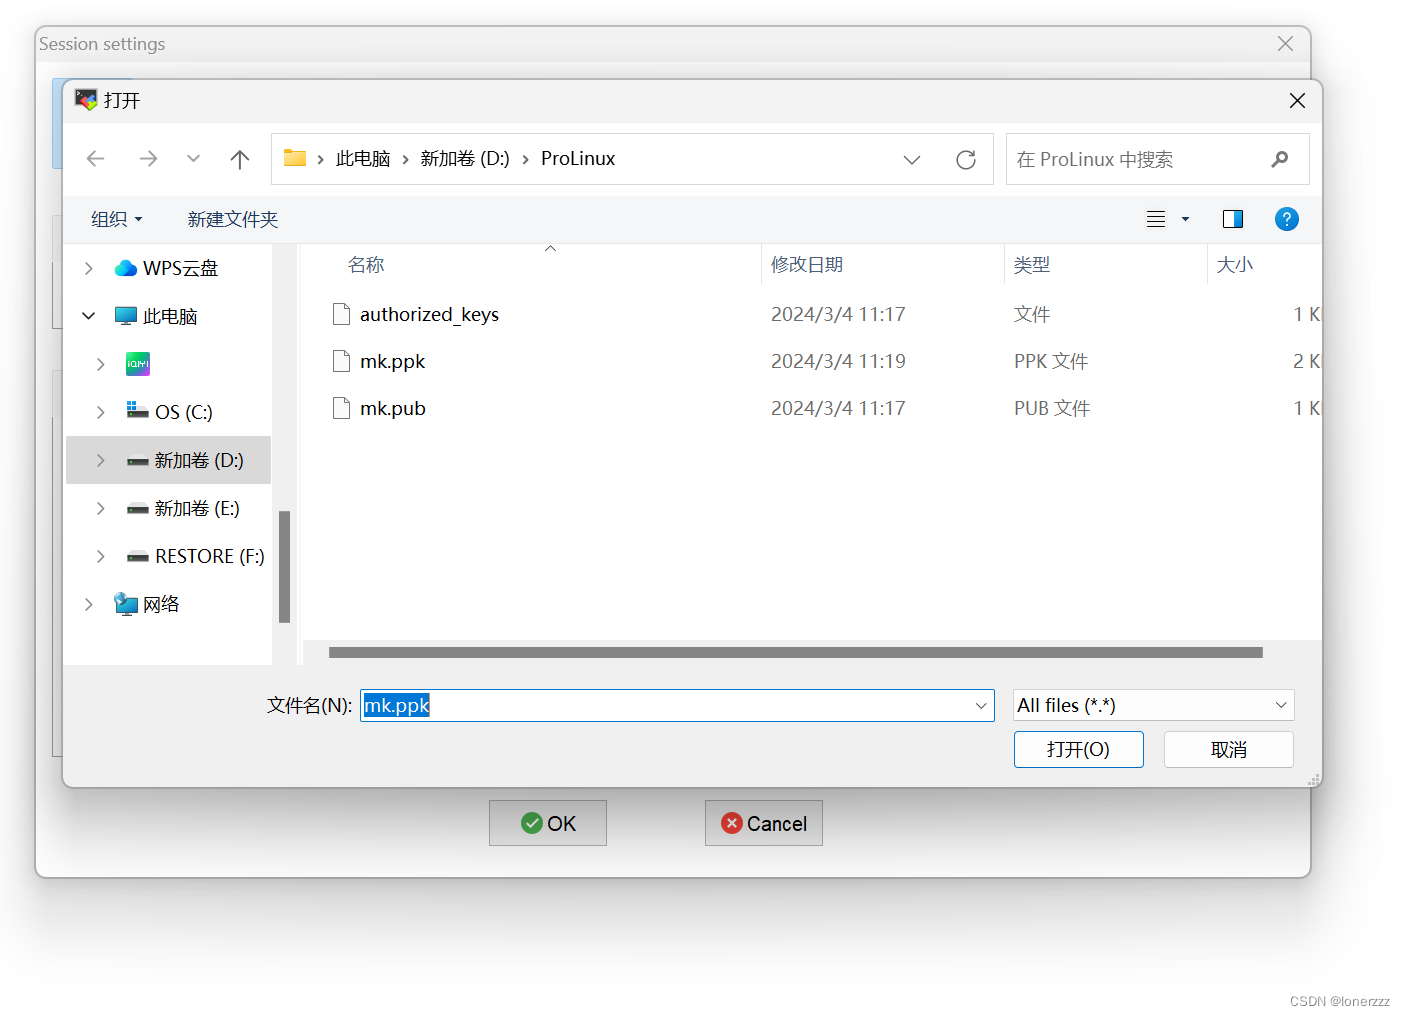Collapse the 此电脑 tree node
Screen dimensions: 1405x1016
tap(88, 315)
